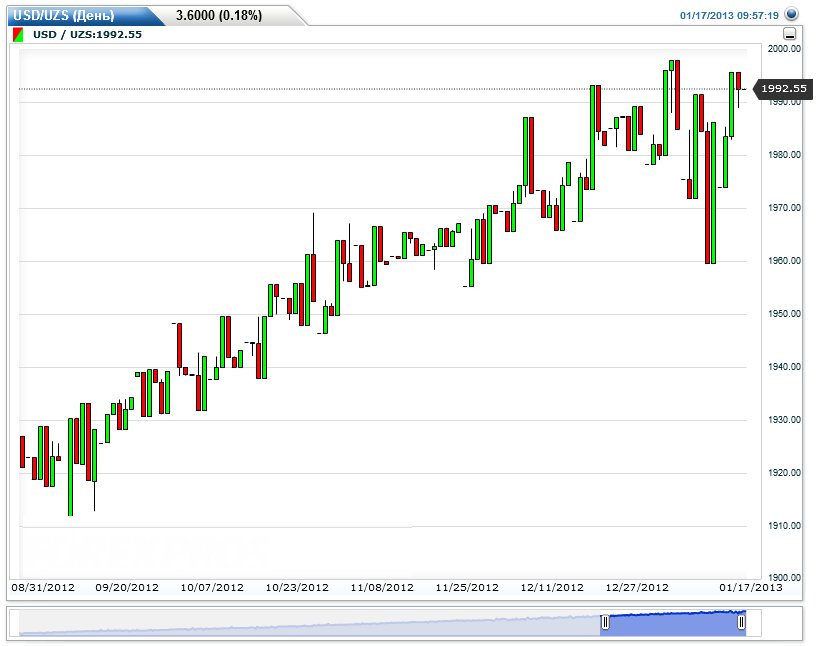Click the globe icon beside the timestamp
The height and width of the screenshot is (646, 819).
pos(791,14)
